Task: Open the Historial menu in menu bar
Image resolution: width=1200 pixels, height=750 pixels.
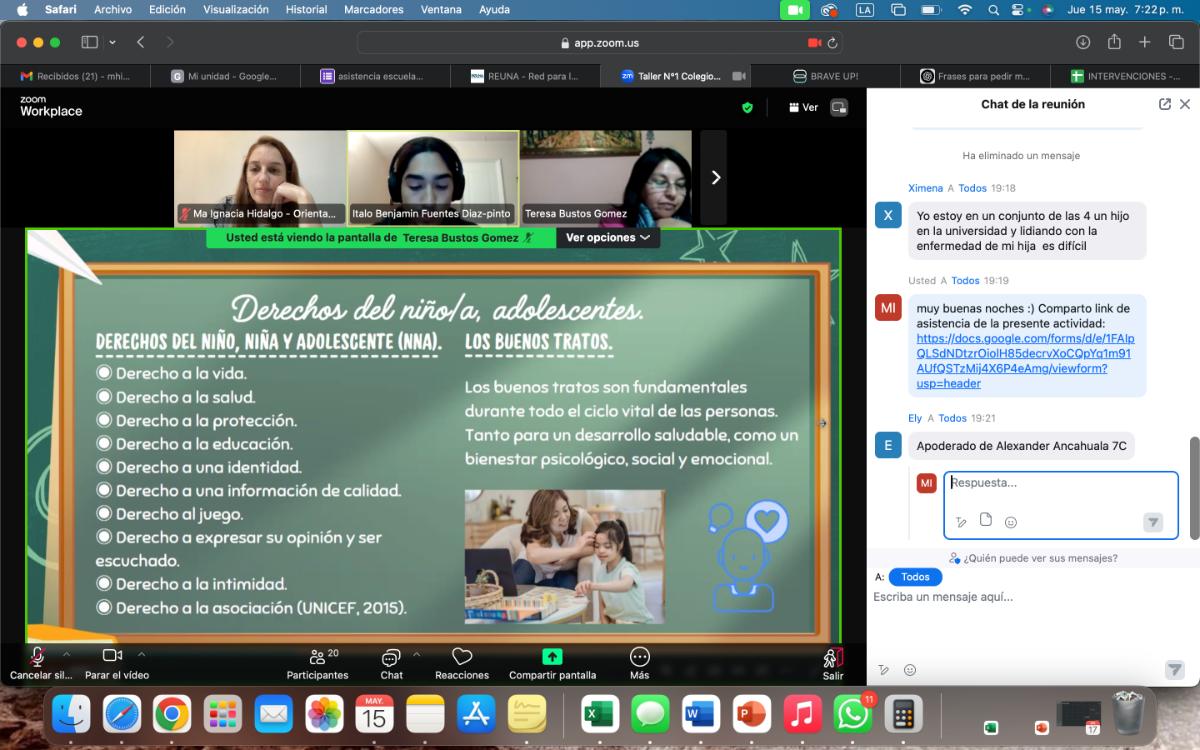Action: (306, 9)
